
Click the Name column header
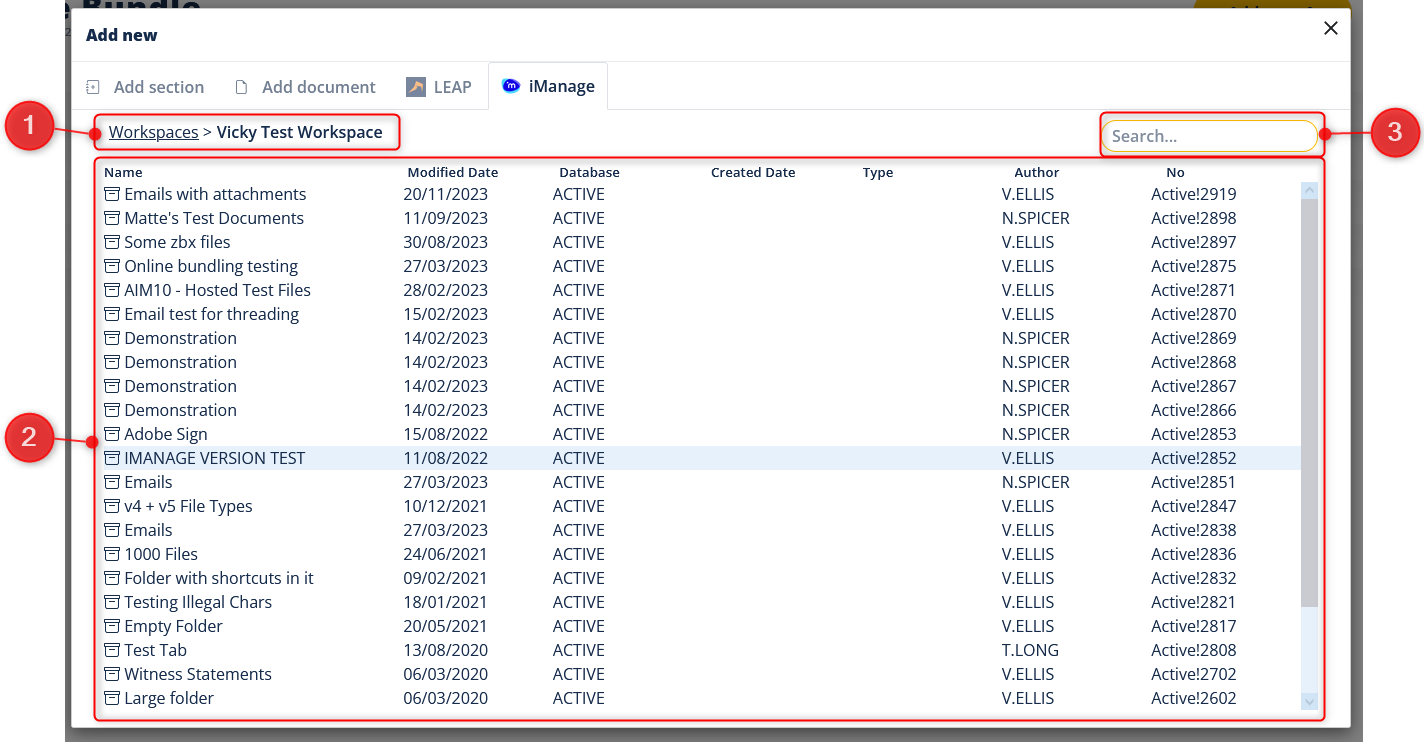click(x=122, y=171)
